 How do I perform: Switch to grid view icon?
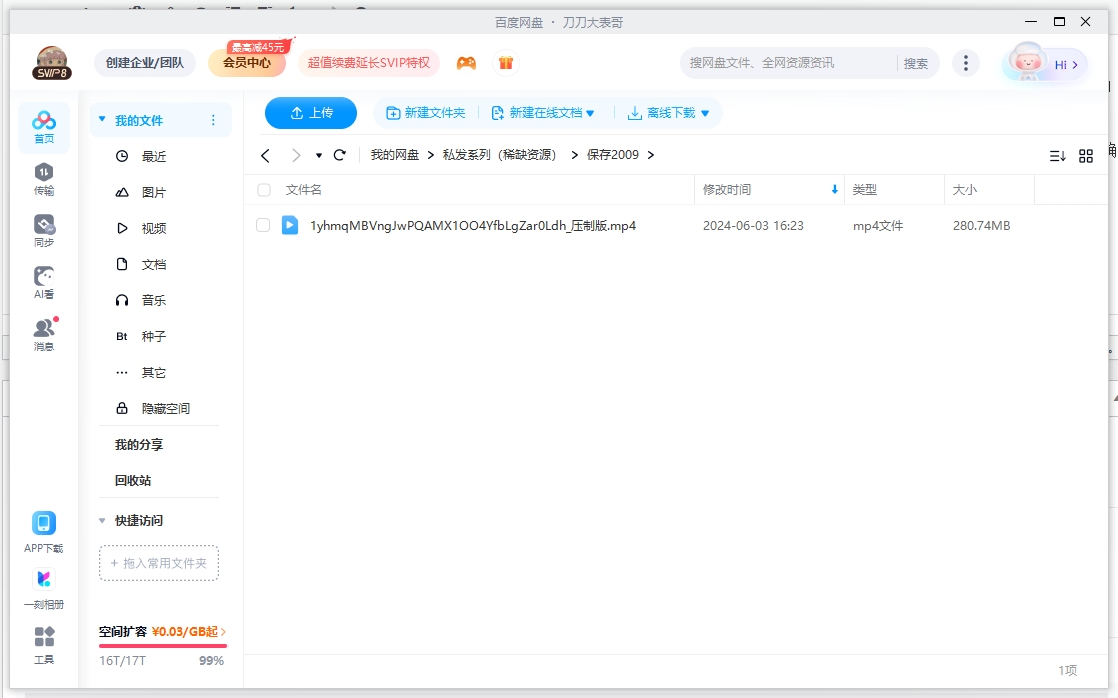1086,156
